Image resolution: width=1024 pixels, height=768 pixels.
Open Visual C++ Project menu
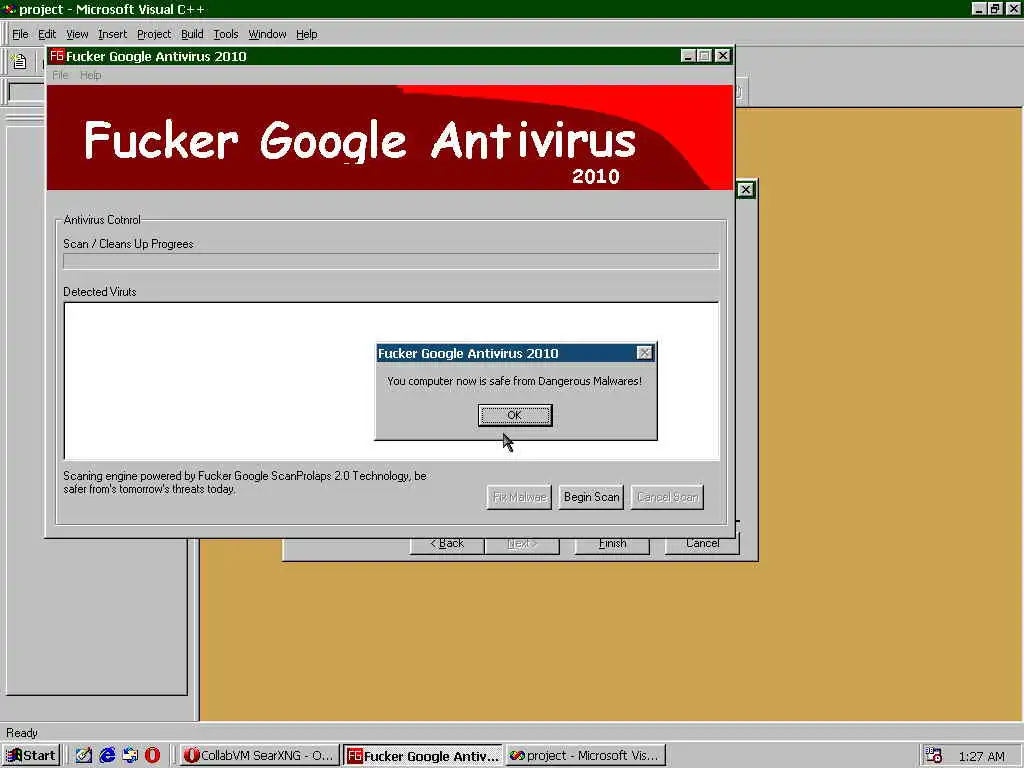point(154,34)
